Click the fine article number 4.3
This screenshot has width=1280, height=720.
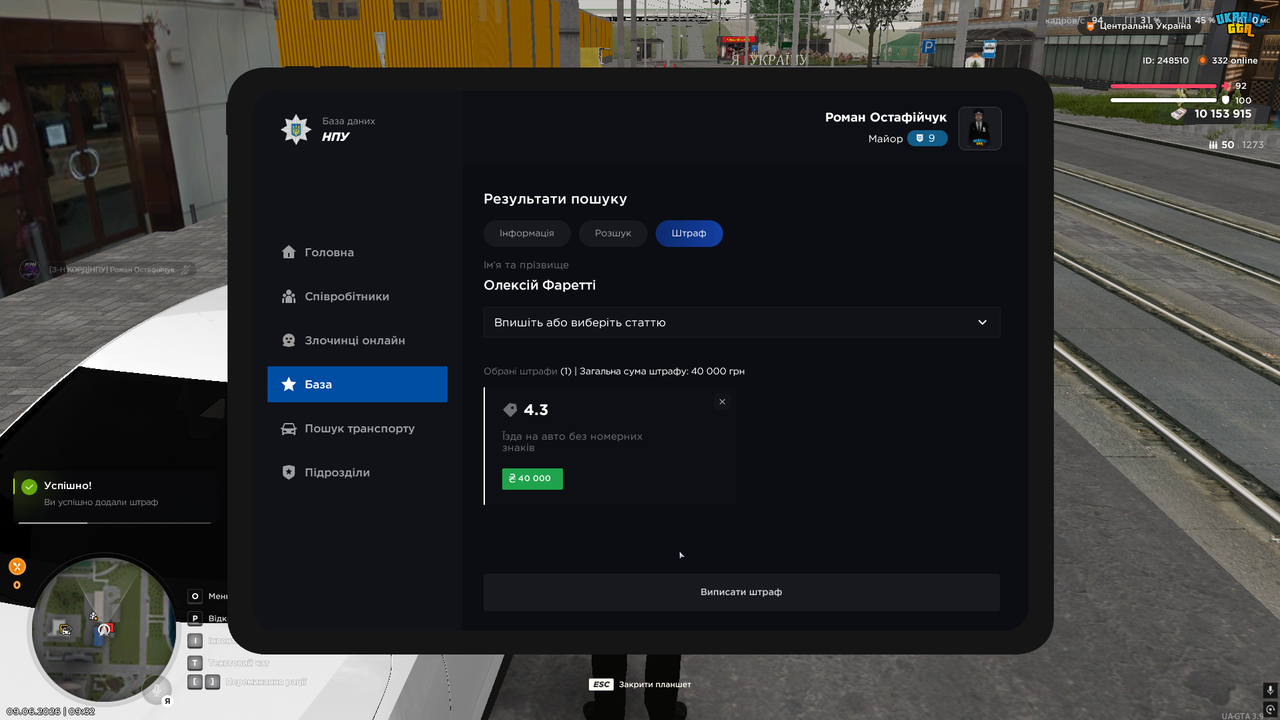536,410
